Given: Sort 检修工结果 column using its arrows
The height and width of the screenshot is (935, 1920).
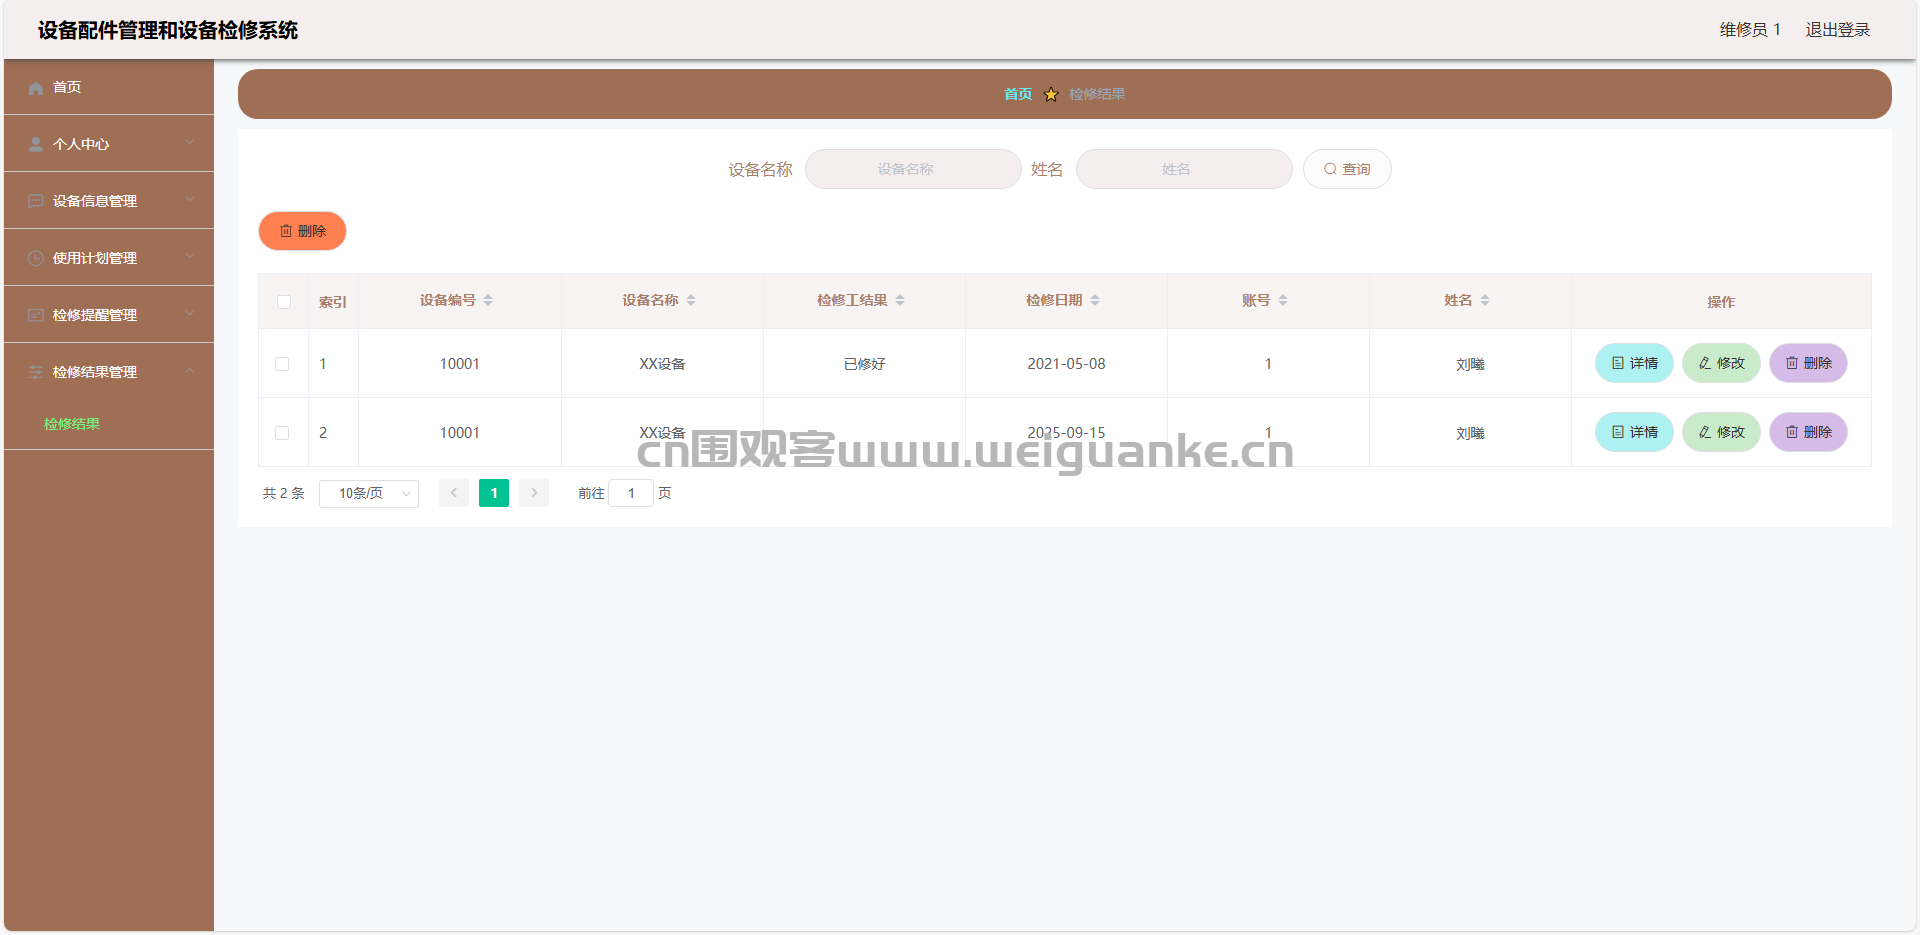Looking at the screenshot, I should (900, 301).
